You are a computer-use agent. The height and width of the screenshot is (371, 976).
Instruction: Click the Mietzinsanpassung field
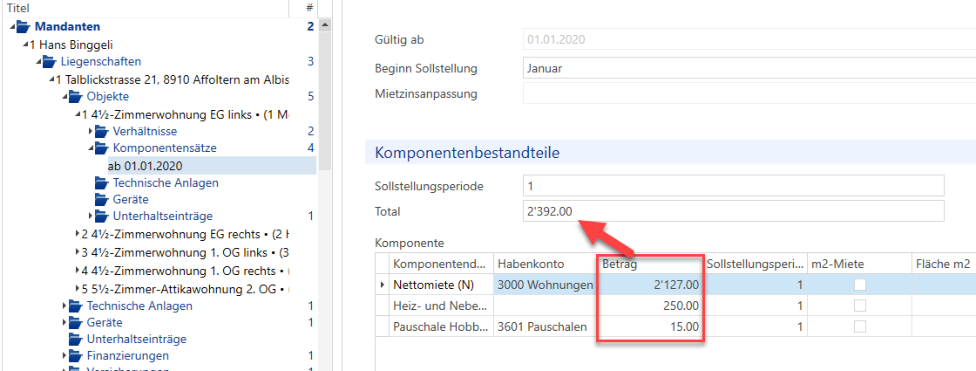coord(749,94)
